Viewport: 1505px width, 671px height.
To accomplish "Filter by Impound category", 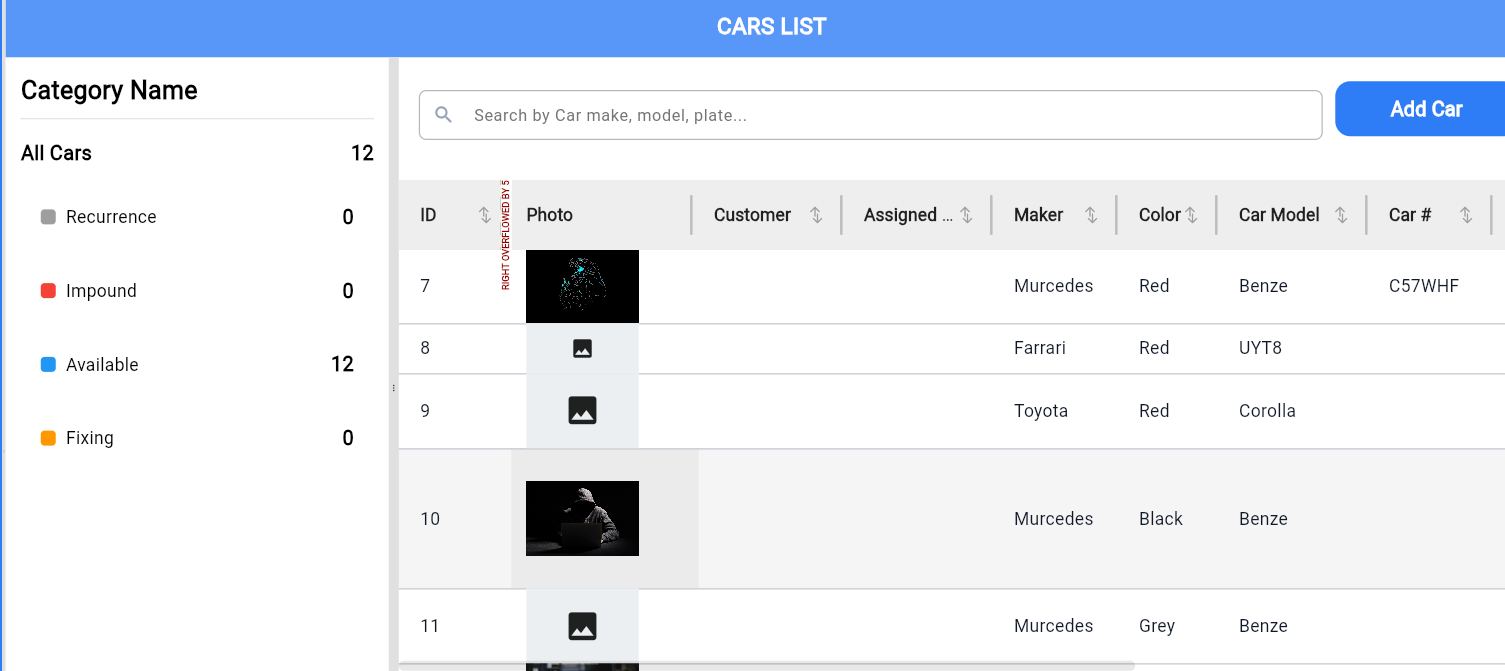I will tap(101, 291).
